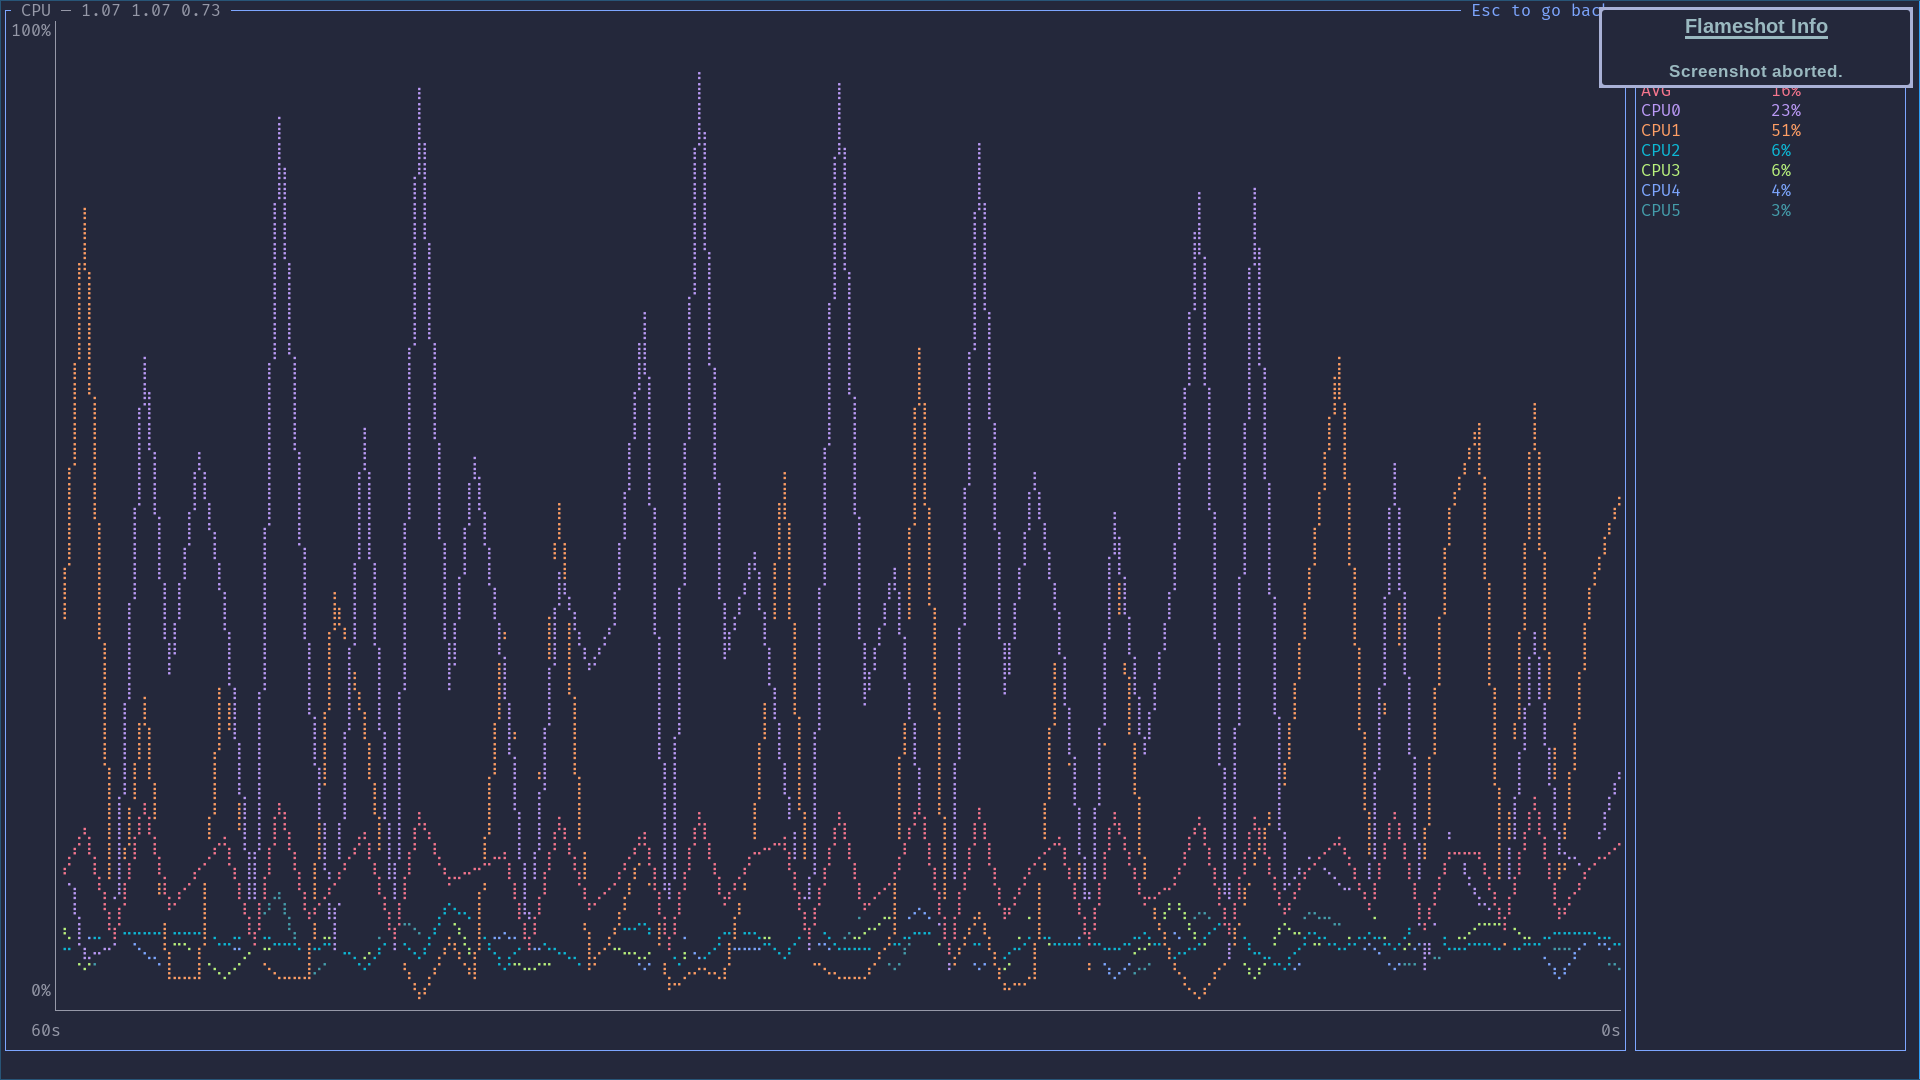Toggle highlighting of the CPU1 graph line
1920x1080 pixels.
coord(1660,130)
